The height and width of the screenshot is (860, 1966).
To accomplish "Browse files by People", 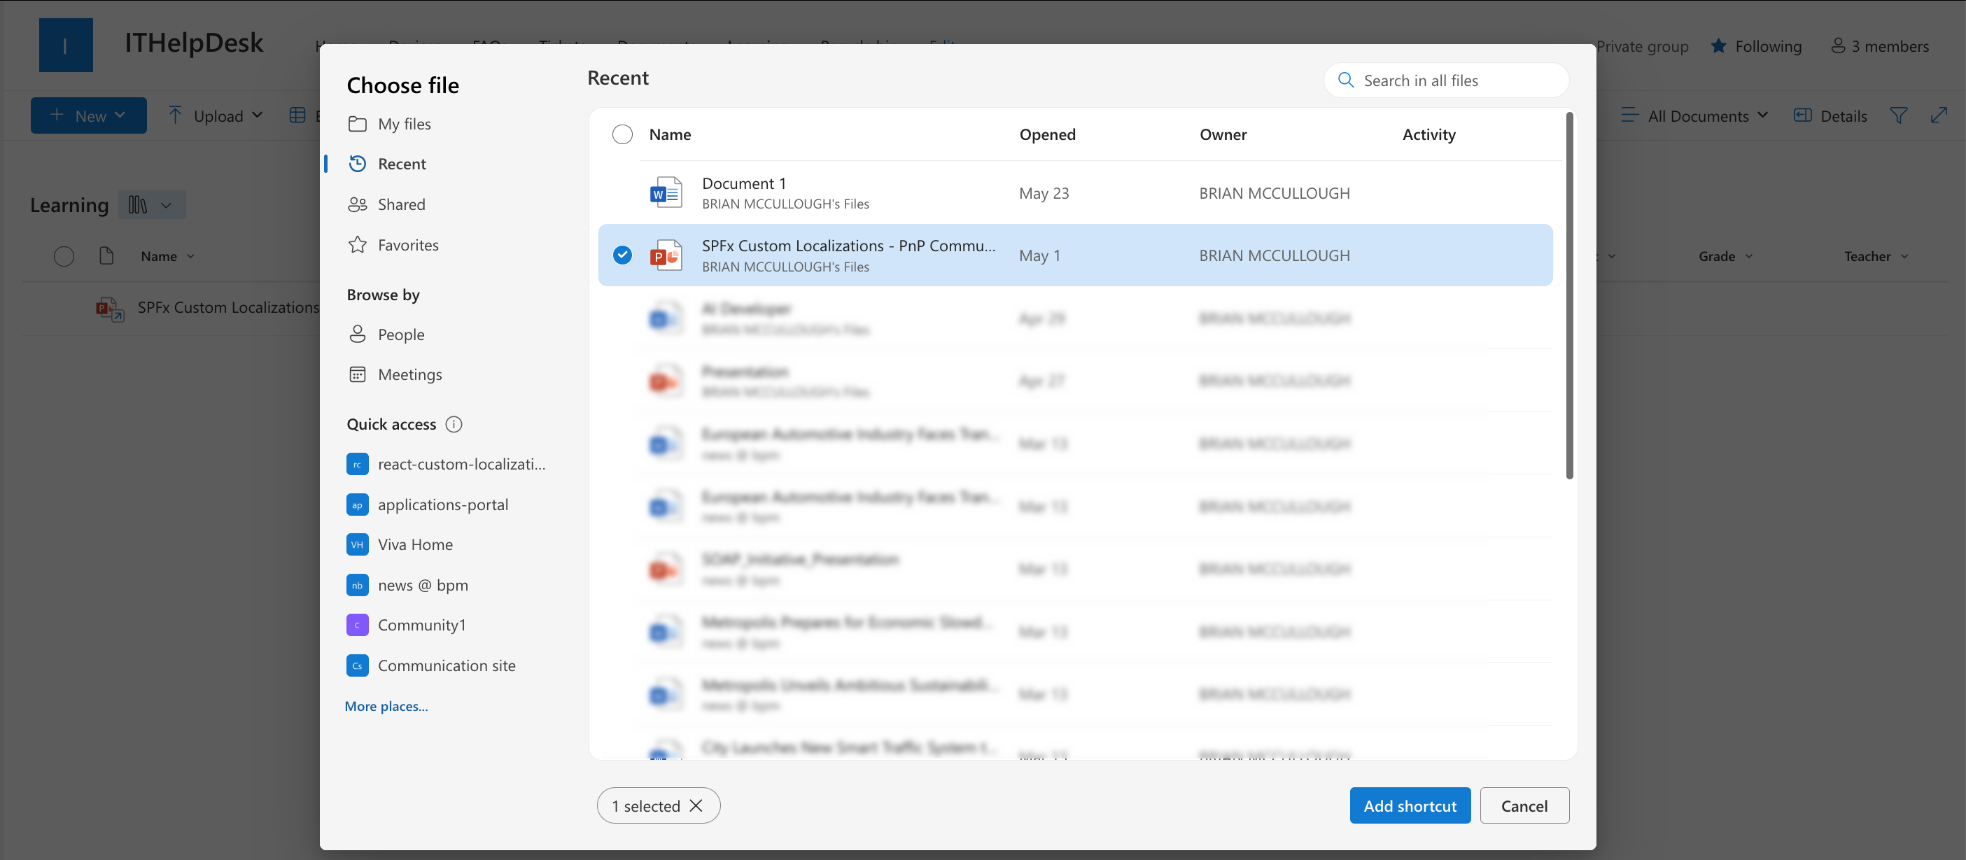I will pos(387,334).
